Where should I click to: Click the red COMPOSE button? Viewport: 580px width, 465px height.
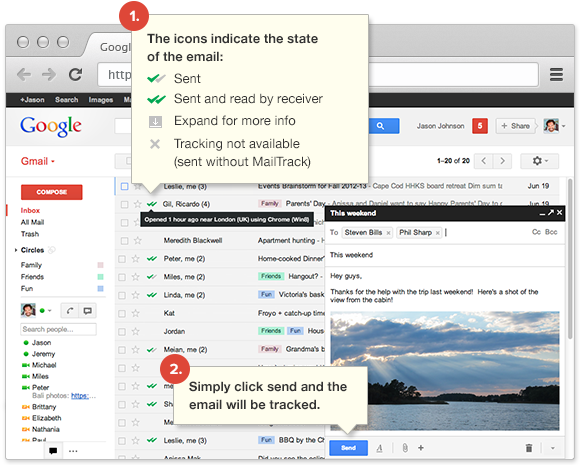click(x=52, y=192)
